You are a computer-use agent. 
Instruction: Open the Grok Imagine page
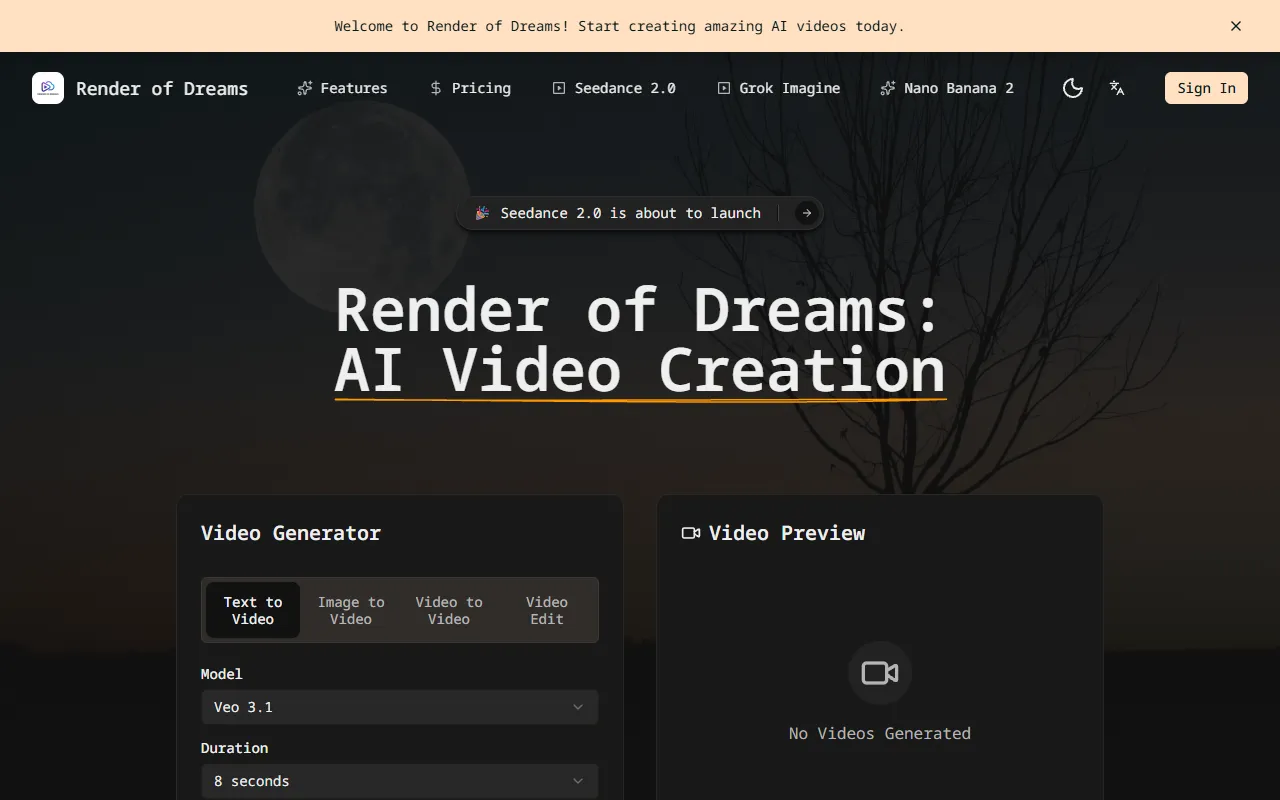click(x=778, y=88)
